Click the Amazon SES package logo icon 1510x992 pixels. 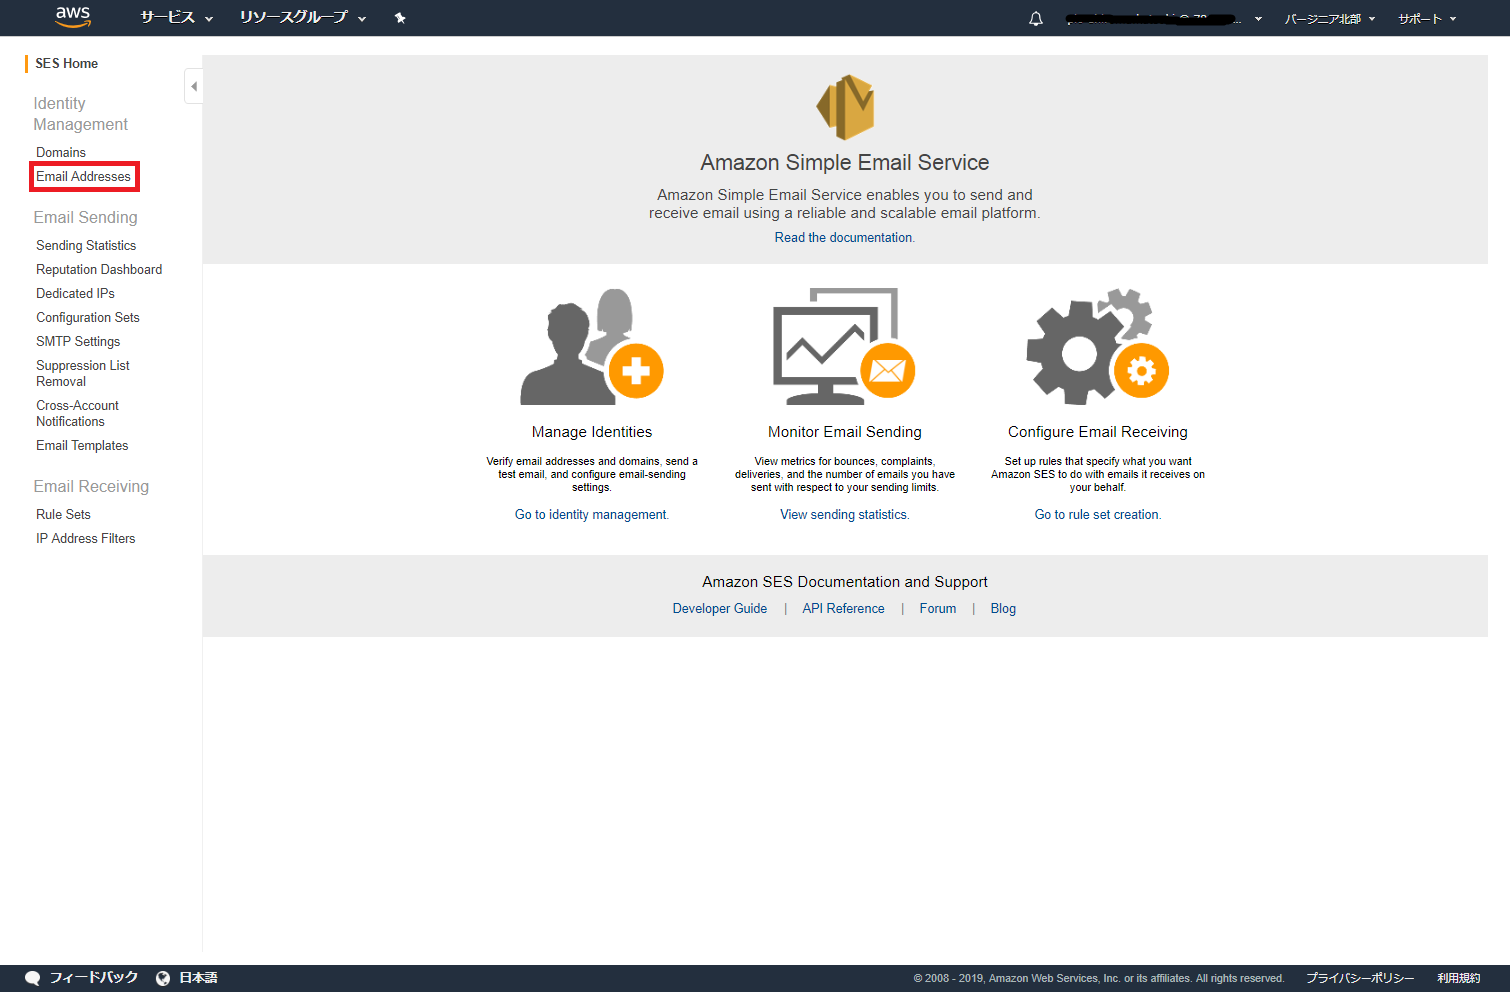[845, 107]
